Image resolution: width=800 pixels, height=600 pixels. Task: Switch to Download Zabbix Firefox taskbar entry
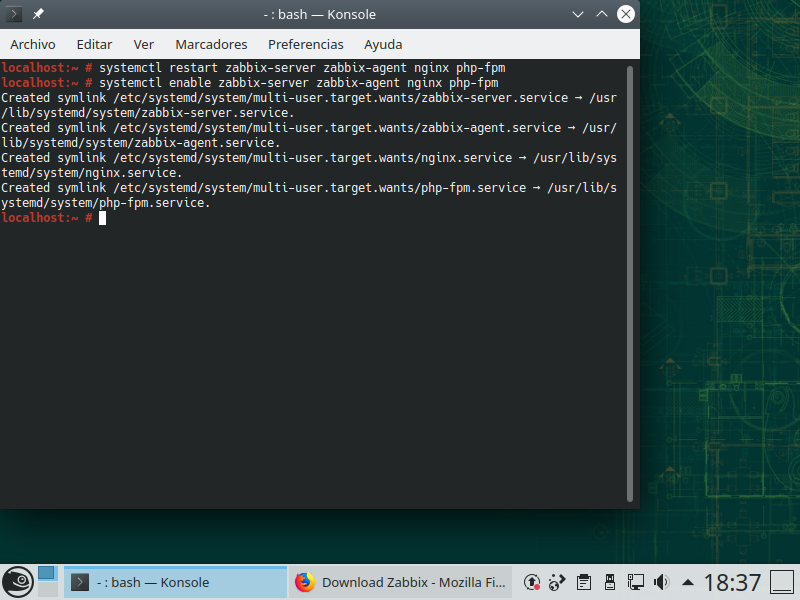401,582
